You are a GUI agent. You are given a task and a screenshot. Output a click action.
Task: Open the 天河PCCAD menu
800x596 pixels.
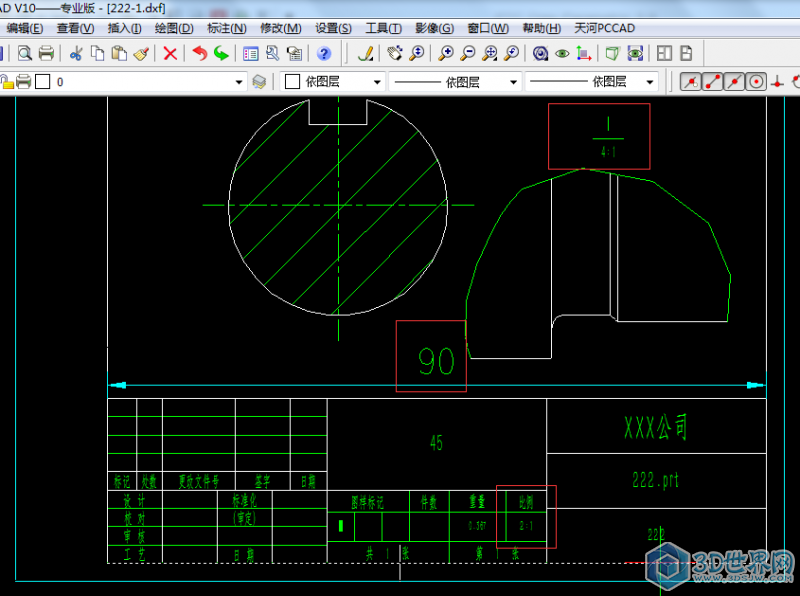pos(605,28)
